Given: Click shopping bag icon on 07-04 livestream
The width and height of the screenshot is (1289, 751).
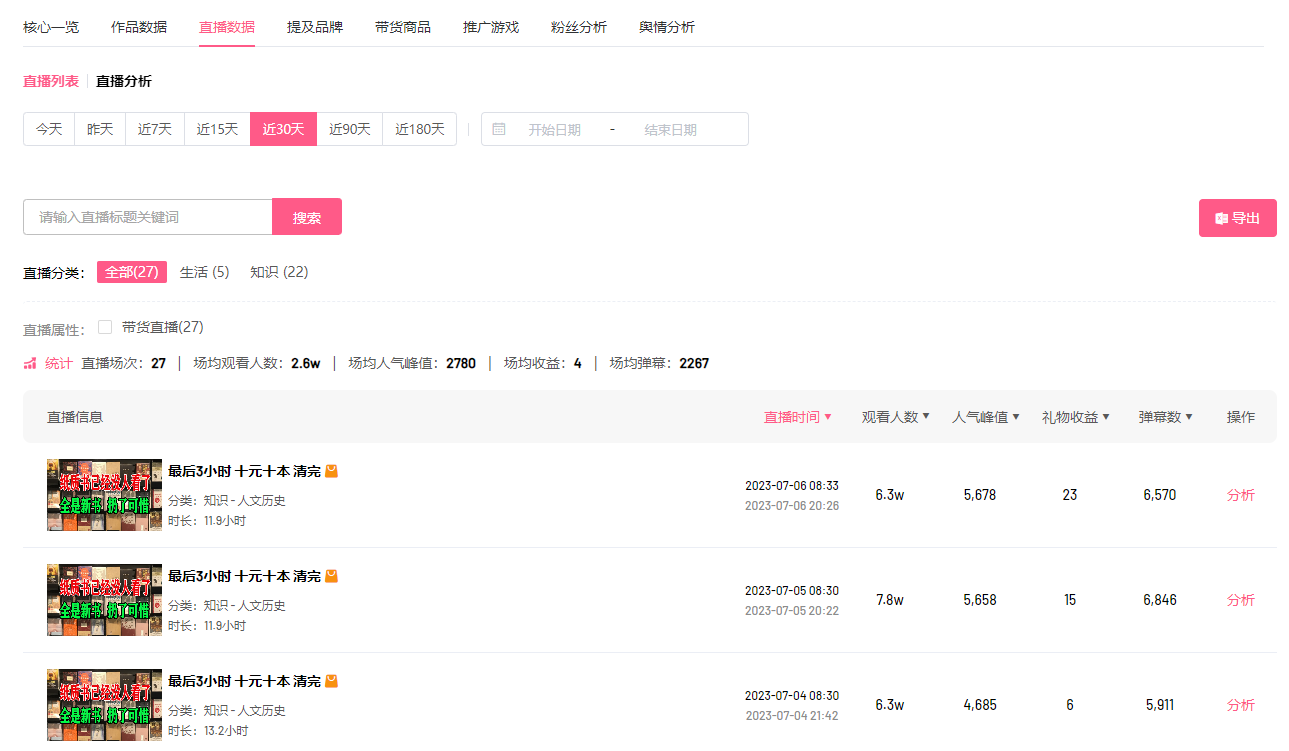Looking at the screenshot, I should tap(332, 681).
